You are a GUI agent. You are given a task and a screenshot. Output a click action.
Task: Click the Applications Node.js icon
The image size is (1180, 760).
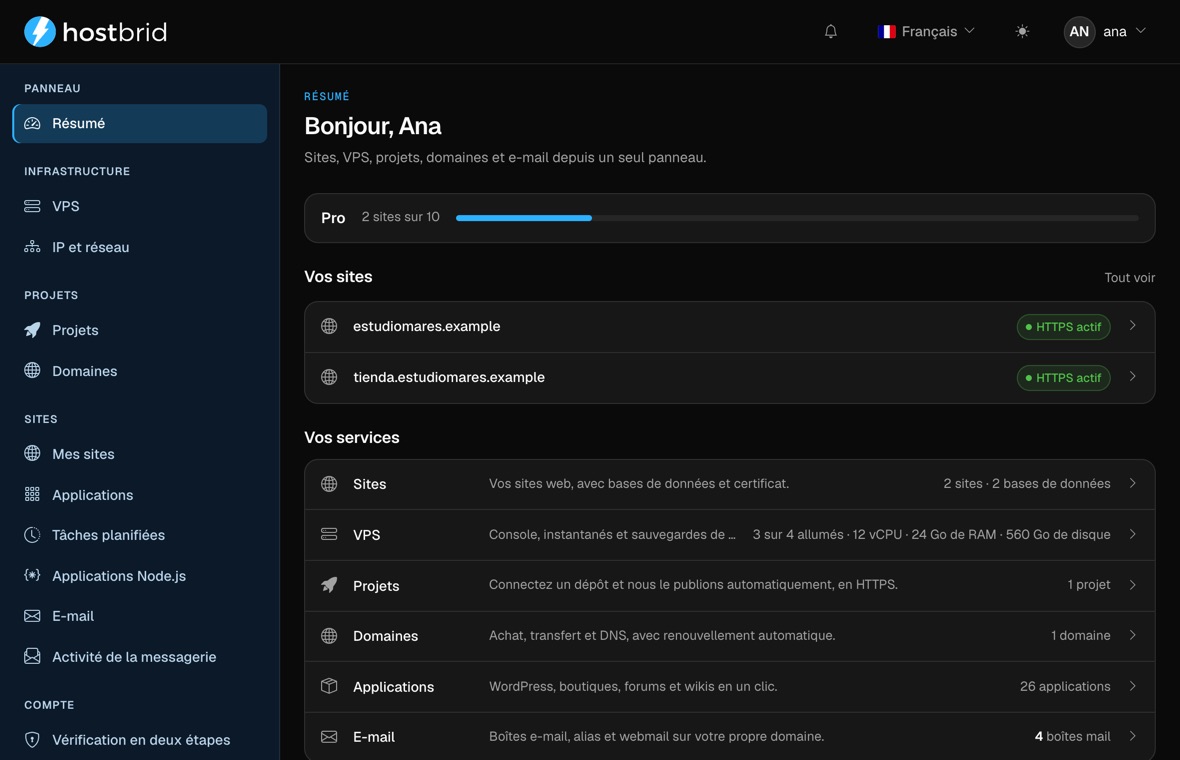pos(32,576)
